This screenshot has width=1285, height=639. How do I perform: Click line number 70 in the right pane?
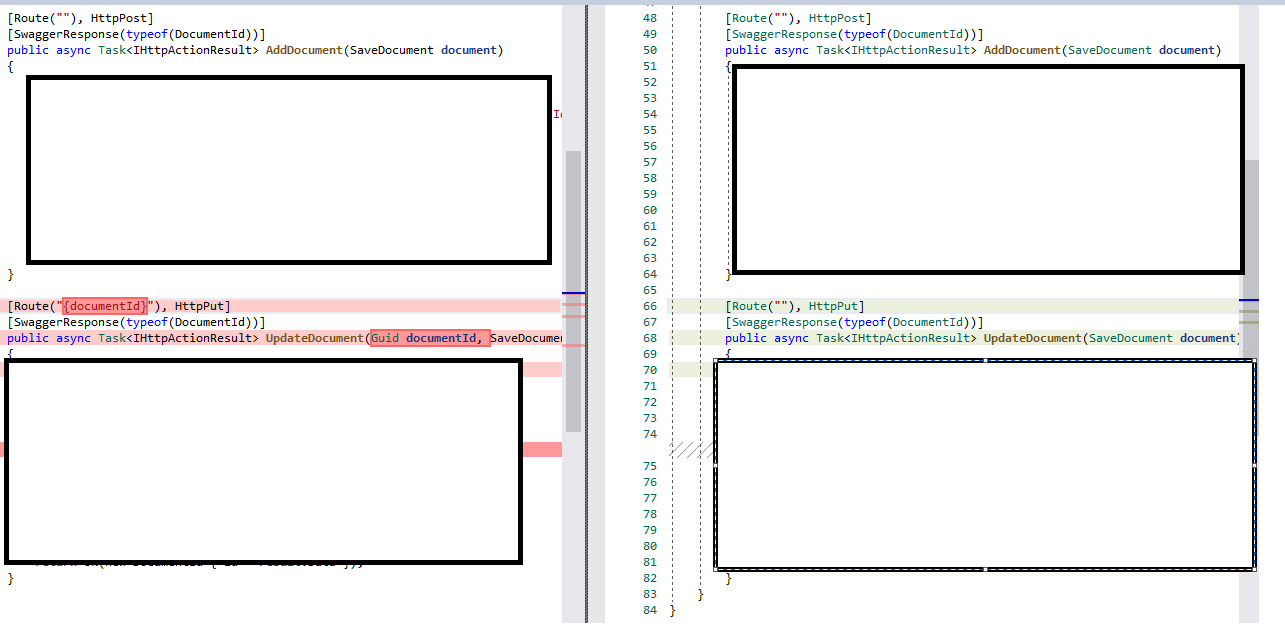pyautogui.click(x=650, y=369)
